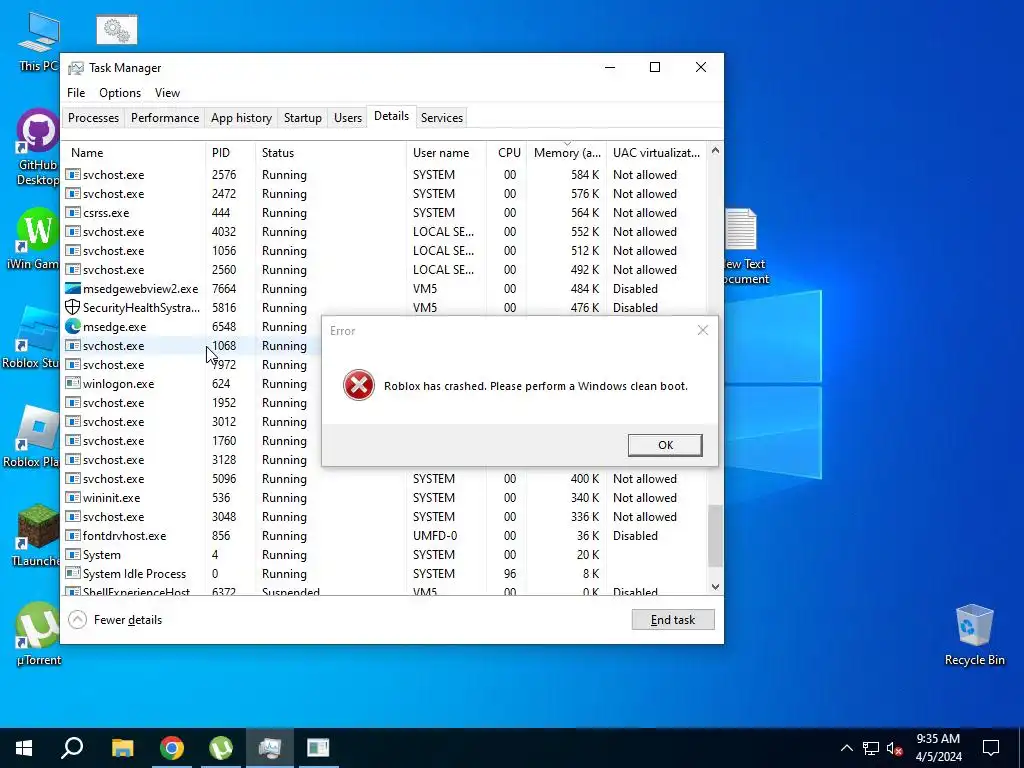
Task: Open GitHub Desktop shortcut on desktop
Action: 38,148
